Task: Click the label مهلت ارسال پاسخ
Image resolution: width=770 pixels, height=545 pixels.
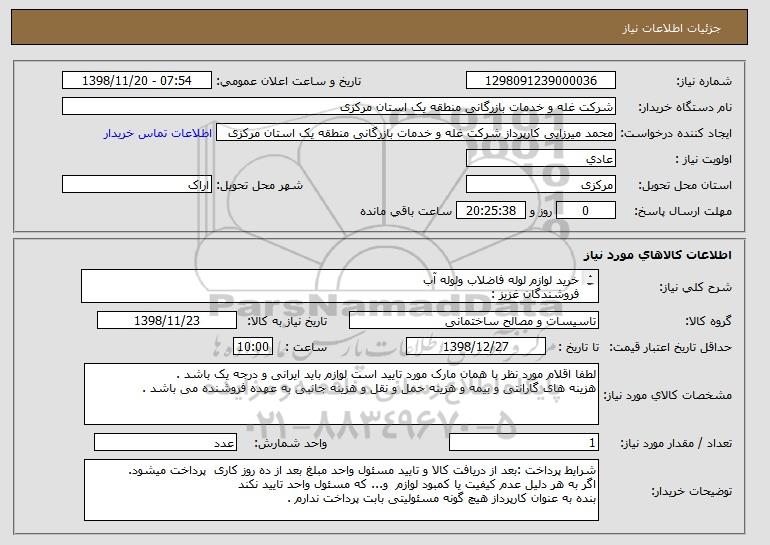Action: click(x=683, y=211)
